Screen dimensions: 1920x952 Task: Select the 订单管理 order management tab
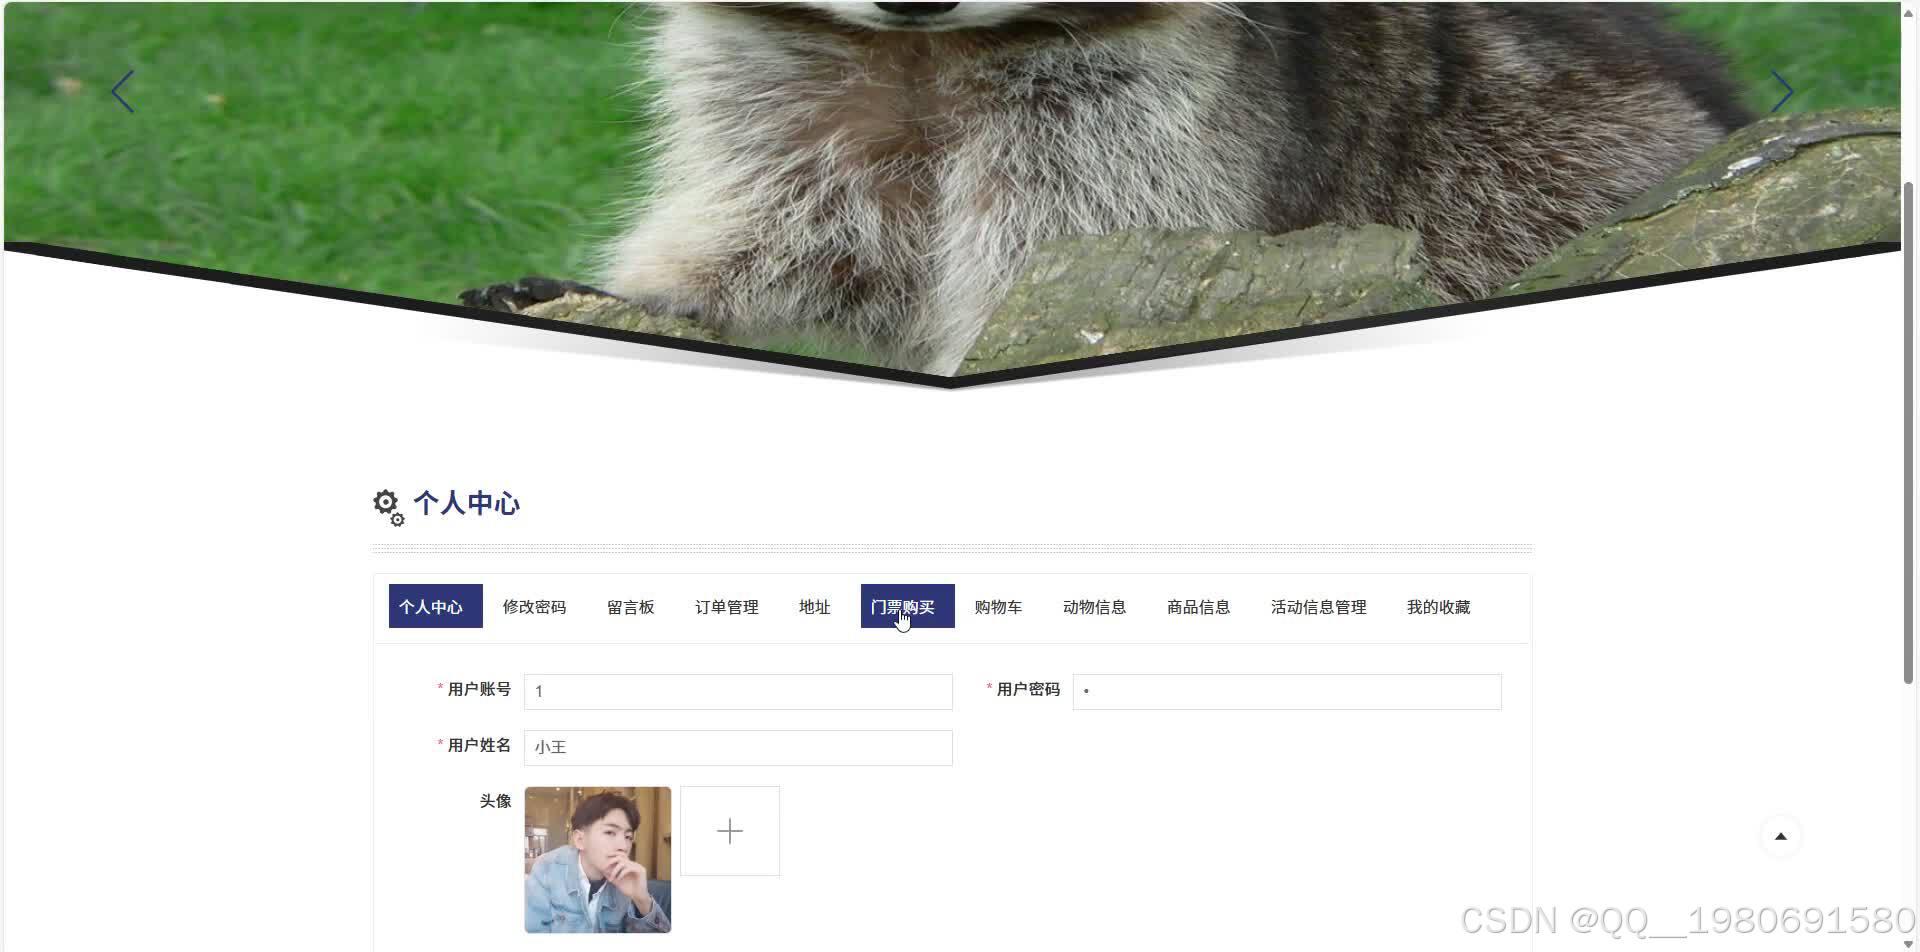pos(726,606)
